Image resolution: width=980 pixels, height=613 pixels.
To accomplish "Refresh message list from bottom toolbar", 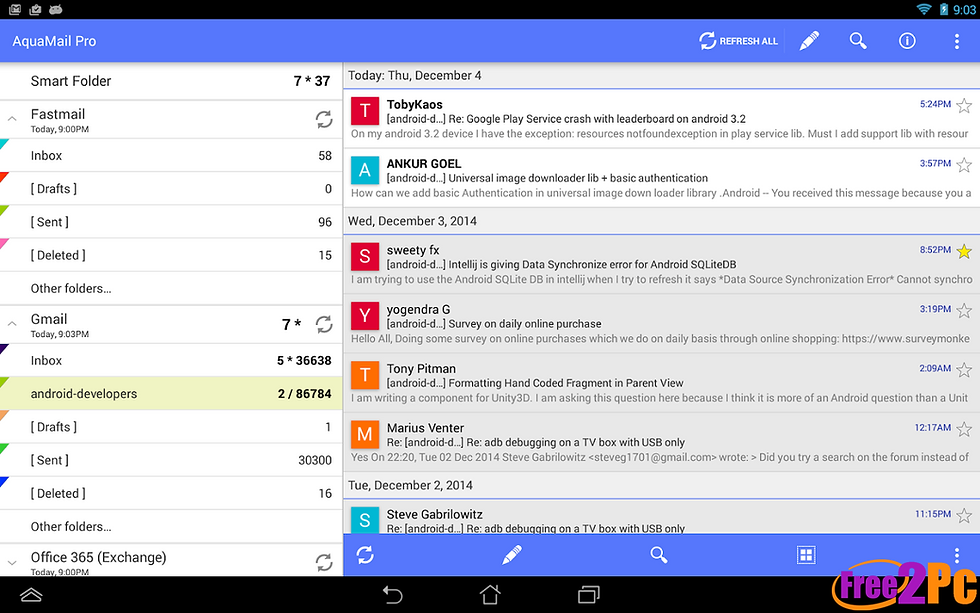I will pyautogui.click(x=365, y=555).
